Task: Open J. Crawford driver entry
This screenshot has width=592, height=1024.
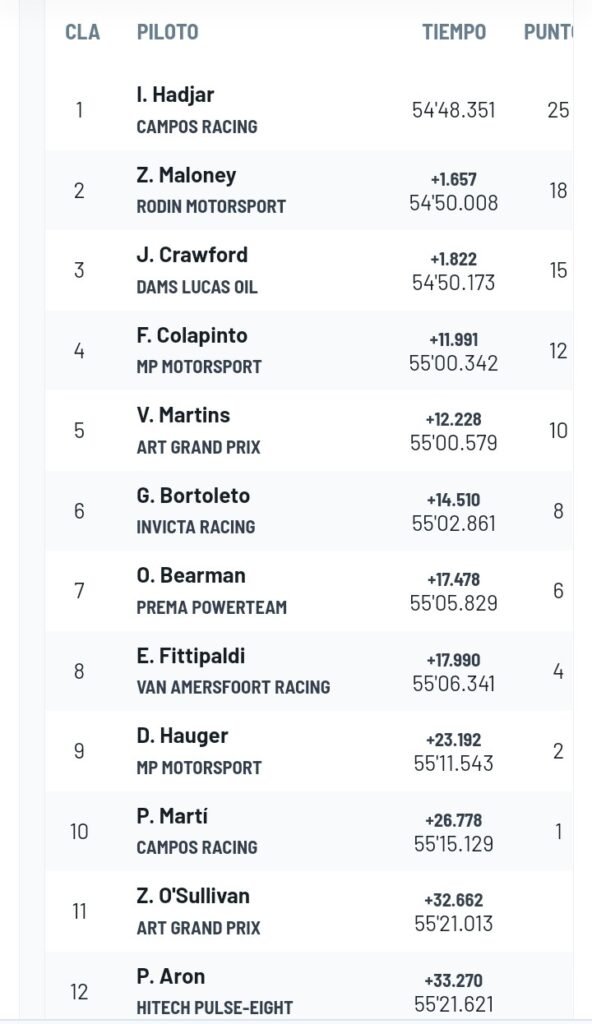Action: (x=192, y=255)
